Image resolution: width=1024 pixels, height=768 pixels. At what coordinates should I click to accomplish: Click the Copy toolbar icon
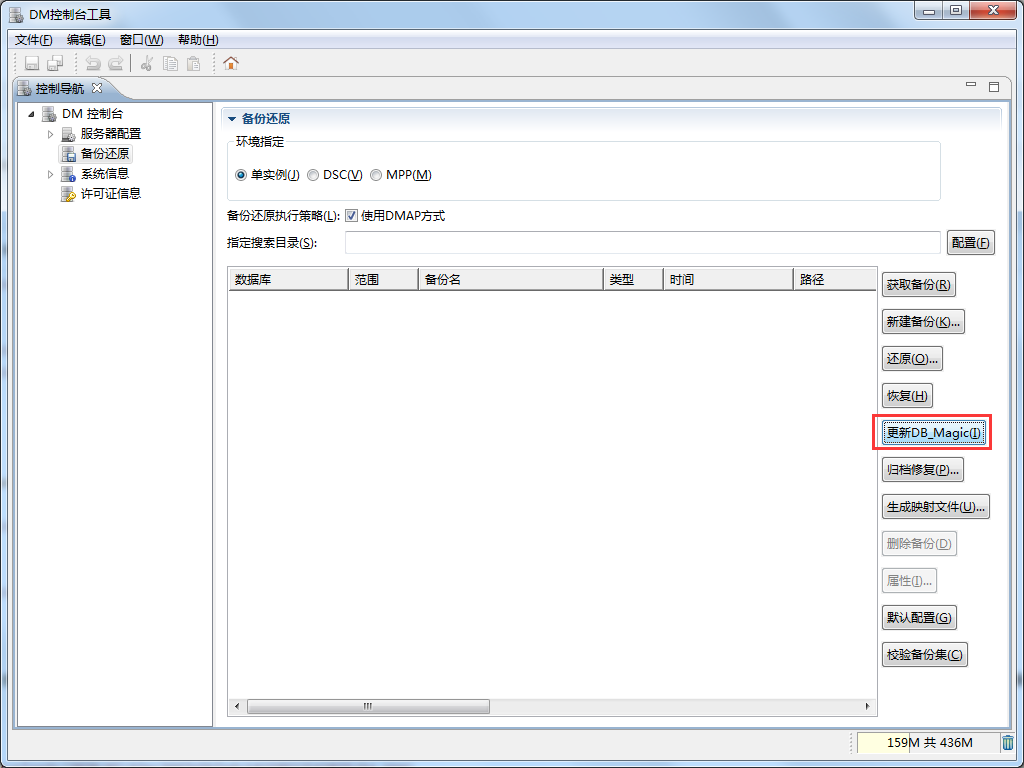coord(170,63)
